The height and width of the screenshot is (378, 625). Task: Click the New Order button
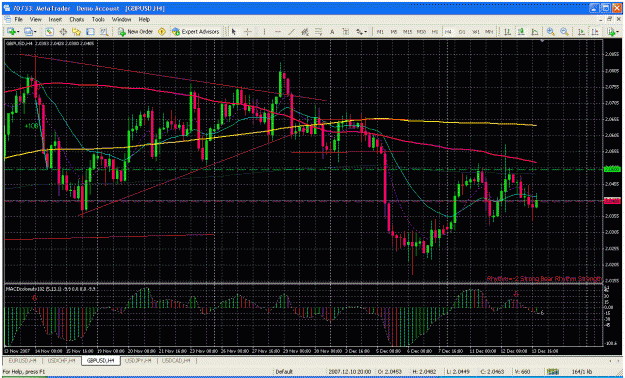136,32
